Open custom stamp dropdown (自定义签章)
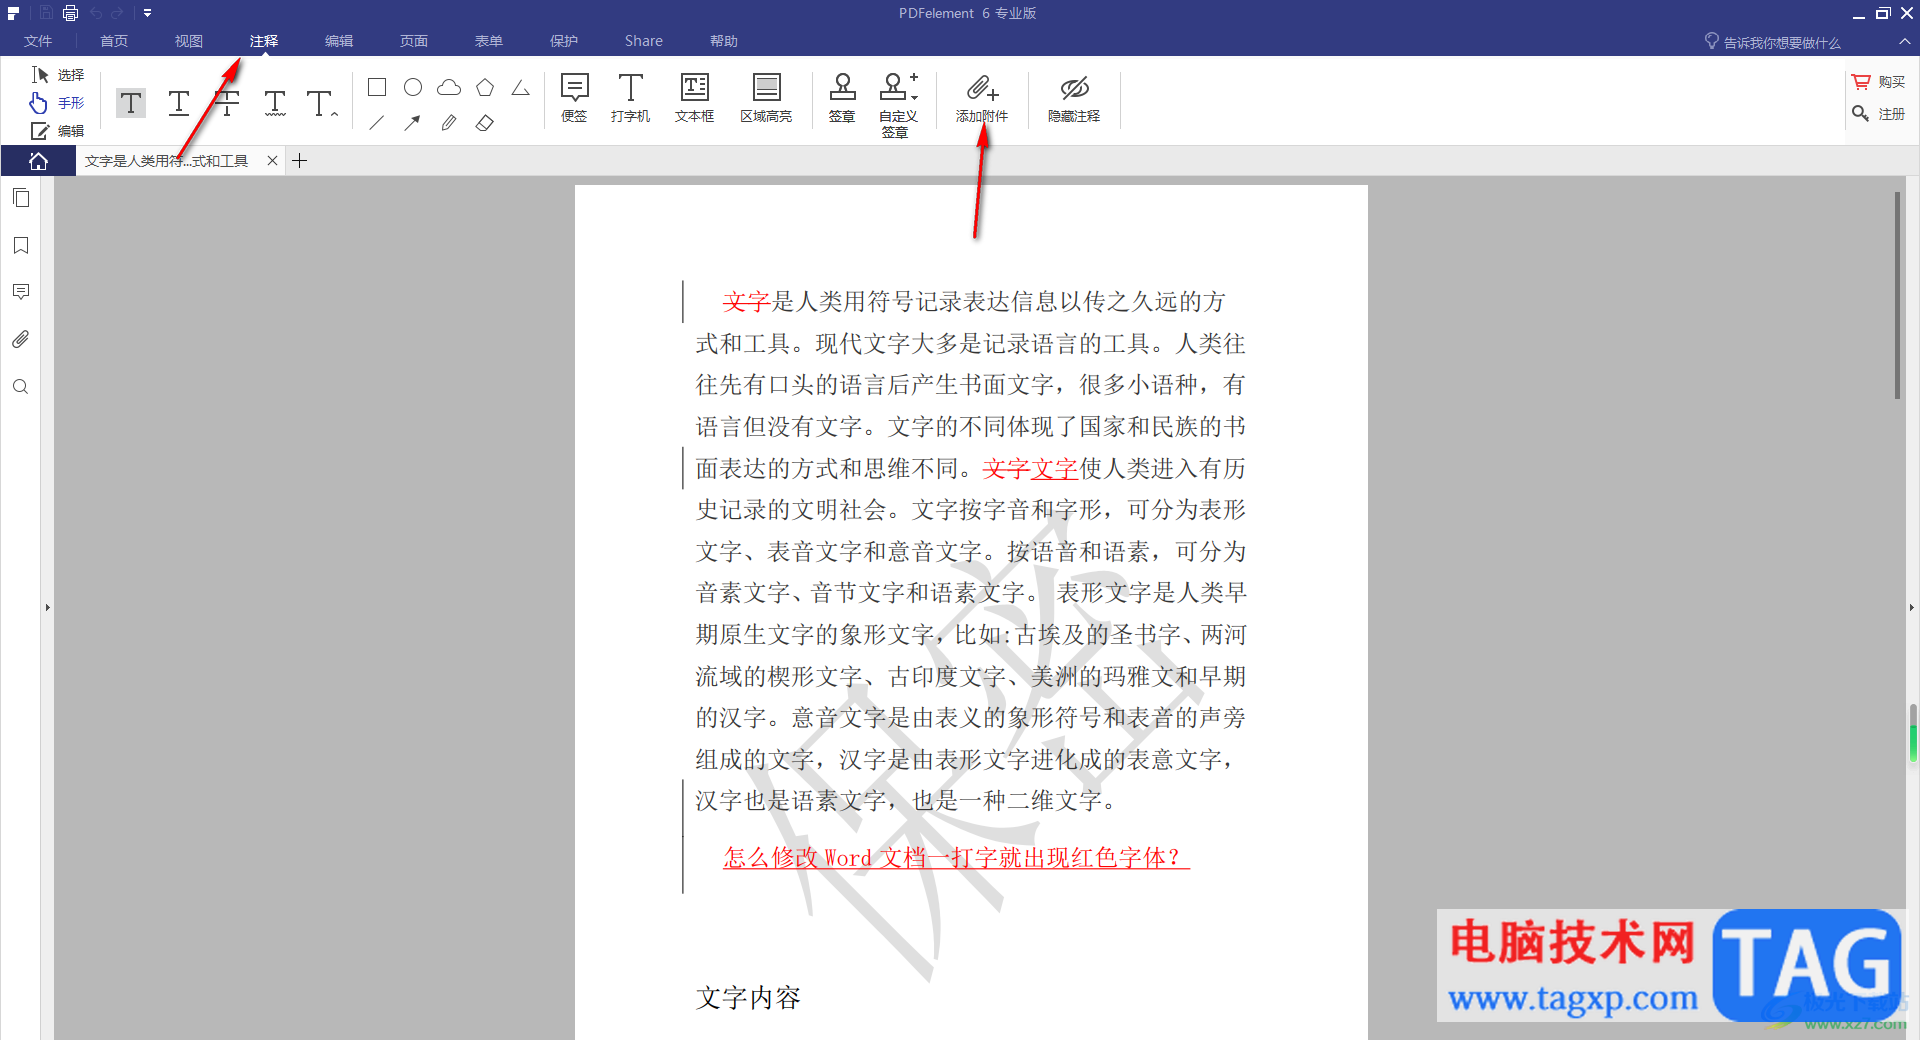This screenshot has width=1920, height=1040. coord(898,105)
